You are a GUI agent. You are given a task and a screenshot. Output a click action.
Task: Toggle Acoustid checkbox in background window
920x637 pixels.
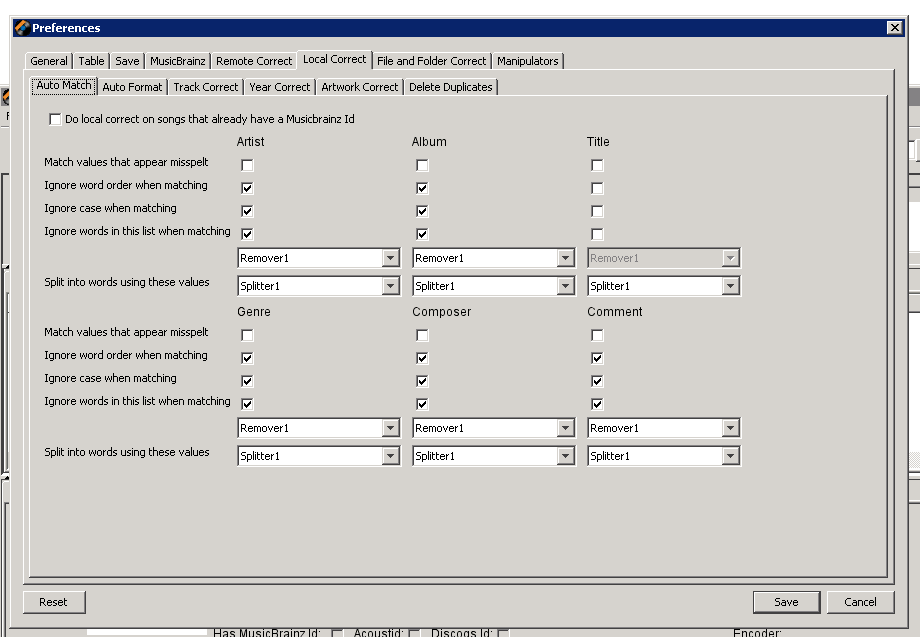414,633
